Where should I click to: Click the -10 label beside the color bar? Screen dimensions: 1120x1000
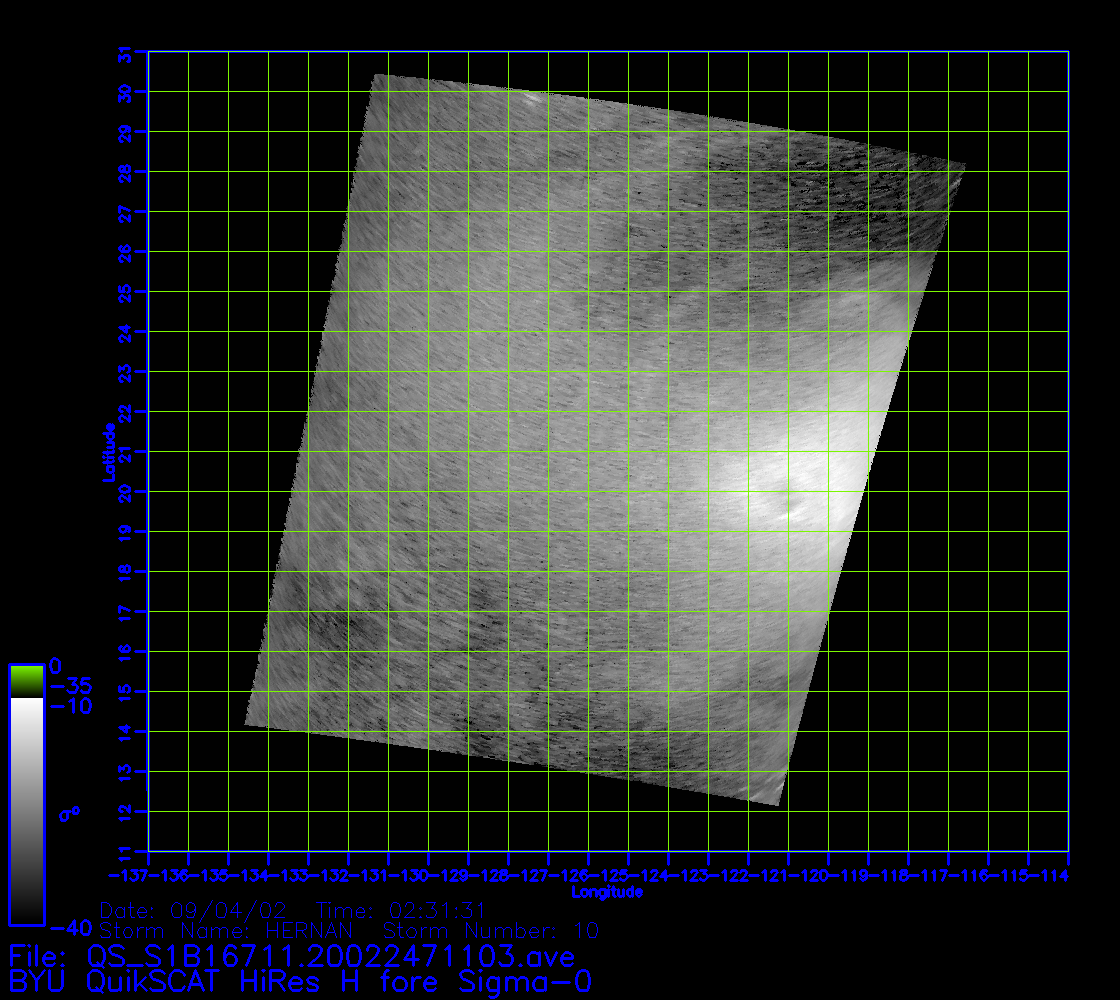coord(70,707)
